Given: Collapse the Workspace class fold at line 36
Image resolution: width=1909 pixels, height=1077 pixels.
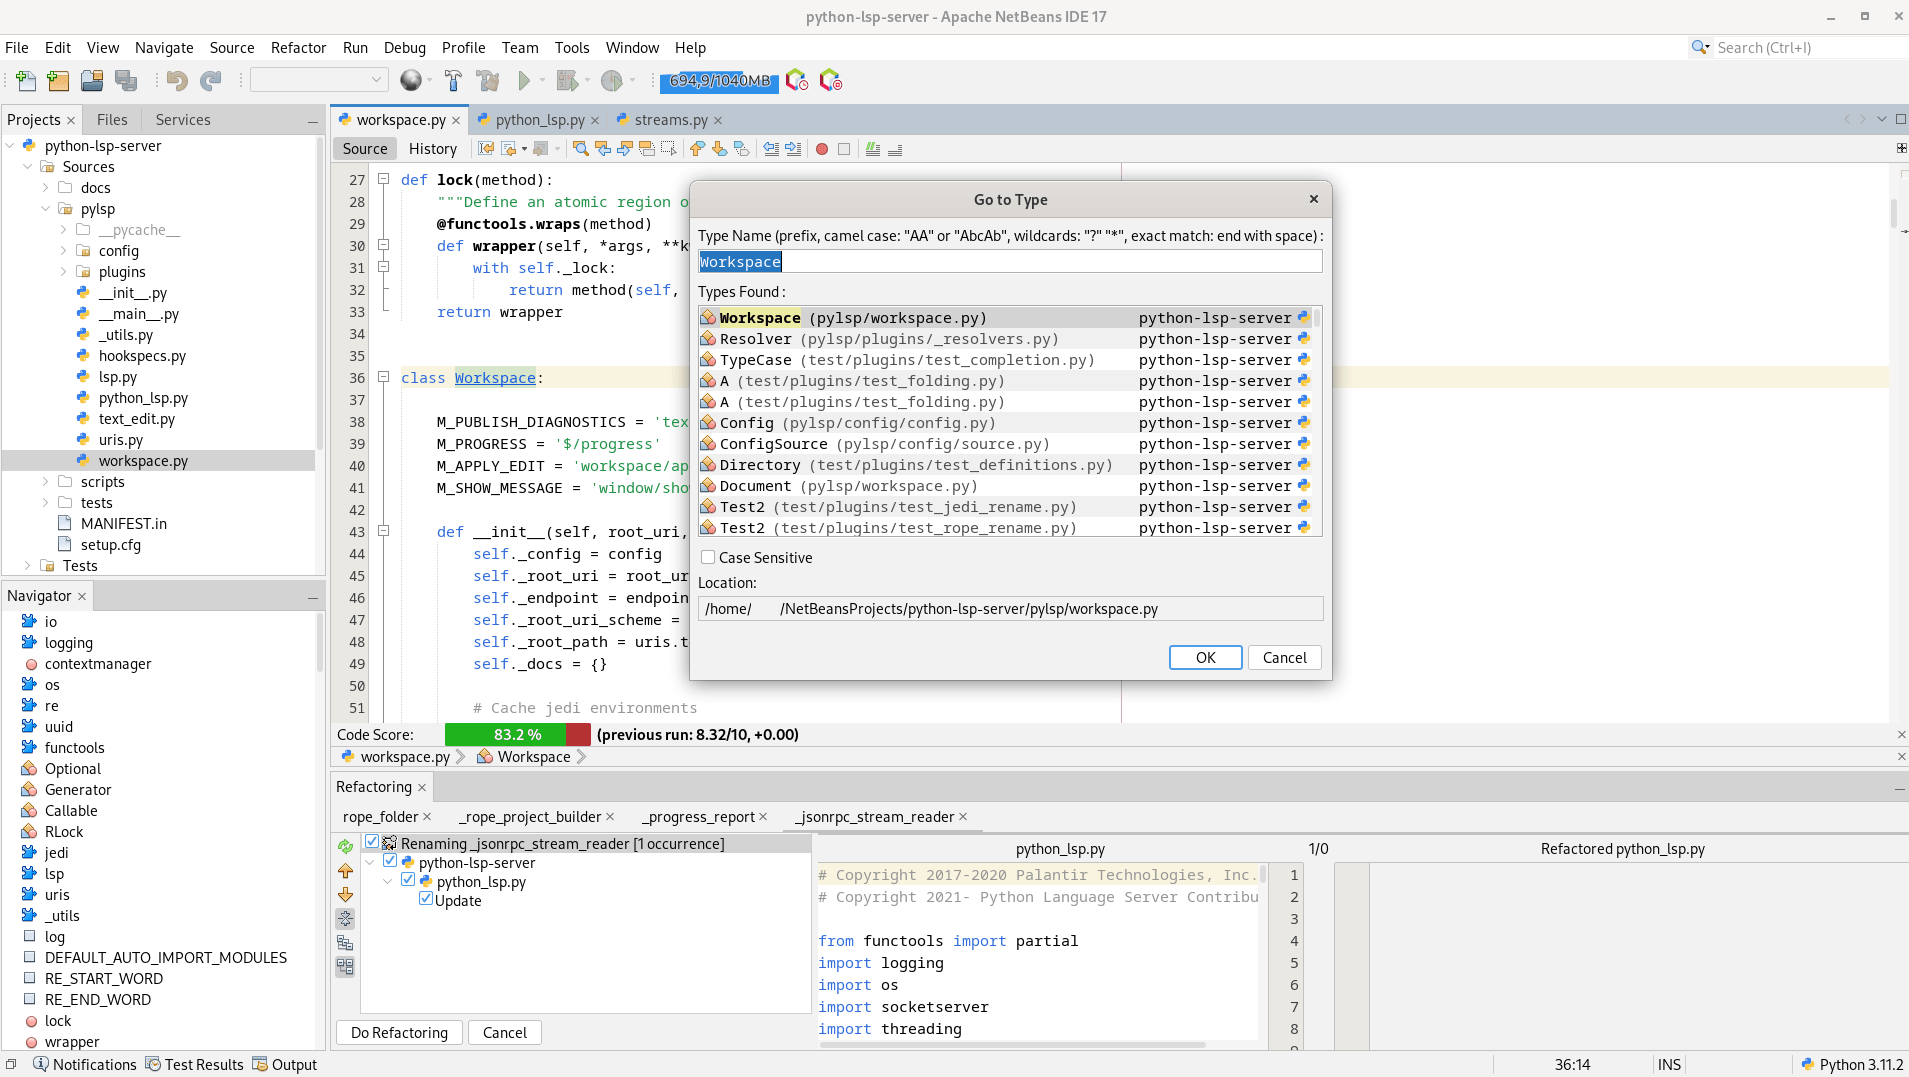Looking at the screenshot, I should point(383,378).
